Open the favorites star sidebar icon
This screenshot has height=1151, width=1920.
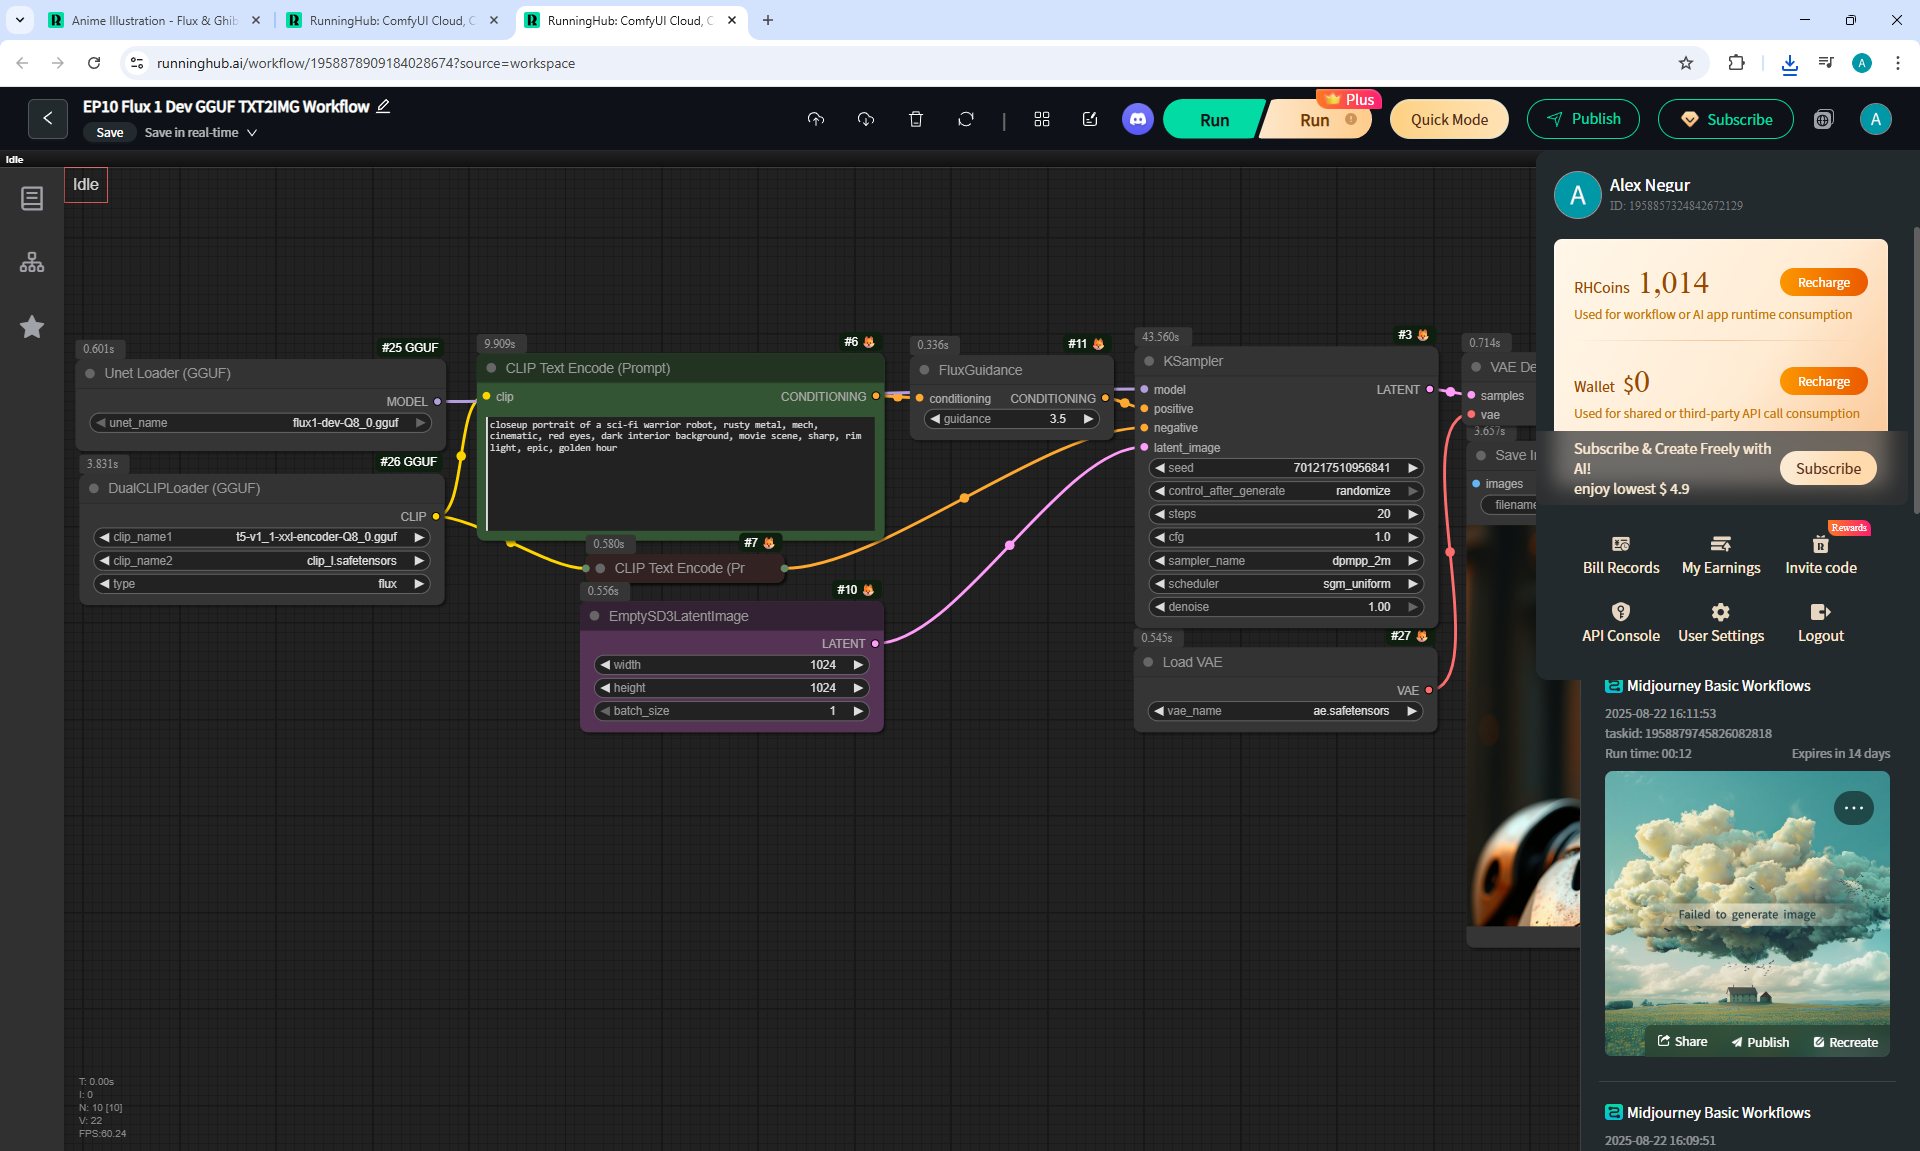point(32,327)
